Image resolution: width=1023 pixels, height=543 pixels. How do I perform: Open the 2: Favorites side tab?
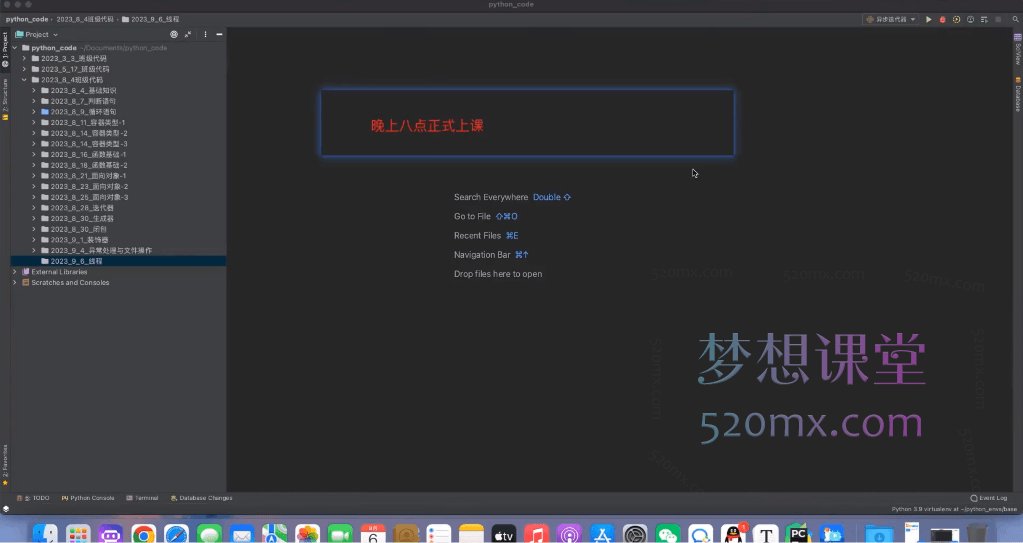(5, 465)
